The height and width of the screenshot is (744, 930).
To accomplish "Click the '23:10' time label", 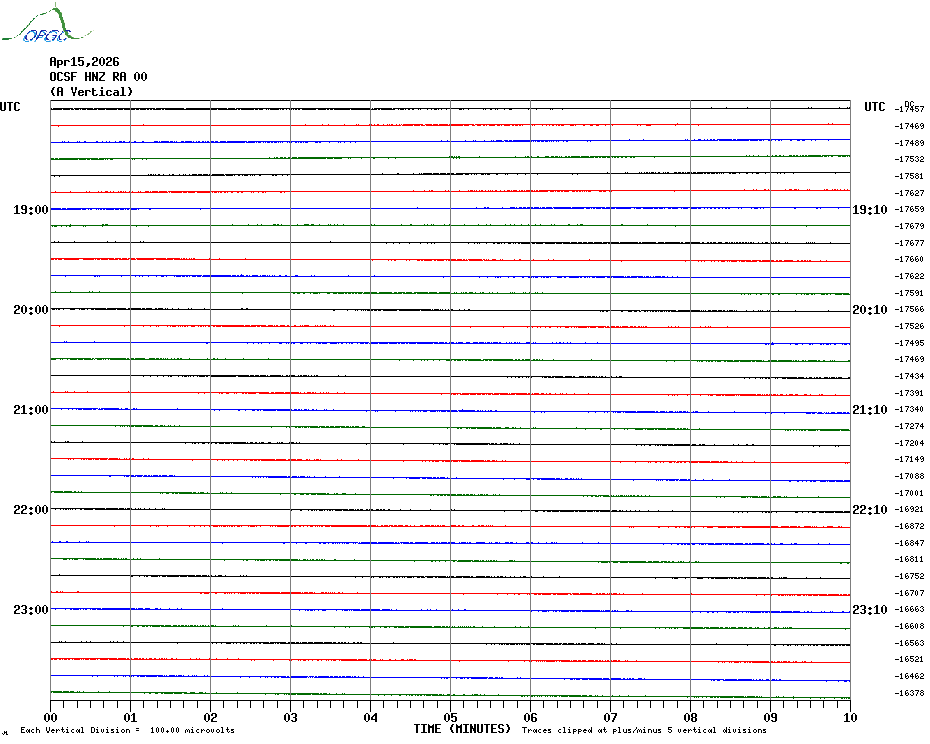I will click(870, 609).
